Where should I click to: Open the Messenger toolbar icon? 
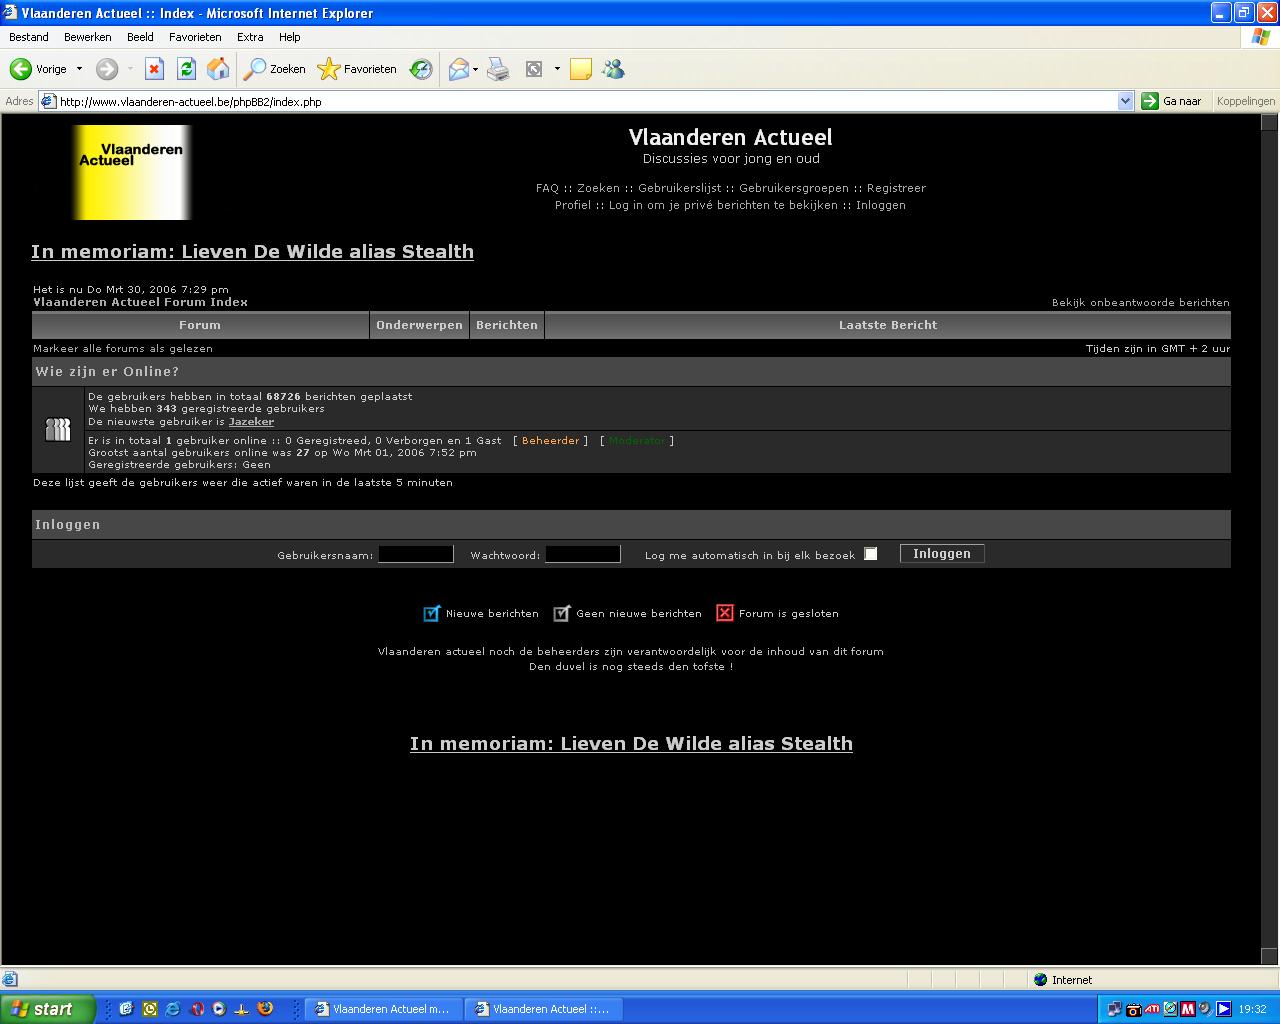coord(613,69)
